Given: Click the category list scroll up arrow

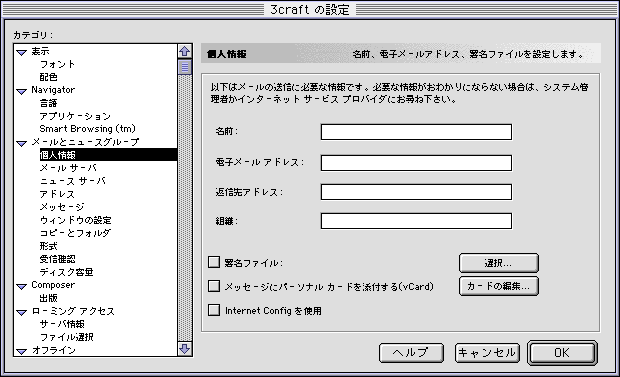Looking at the screenshot, I should [x=185, y=51].
